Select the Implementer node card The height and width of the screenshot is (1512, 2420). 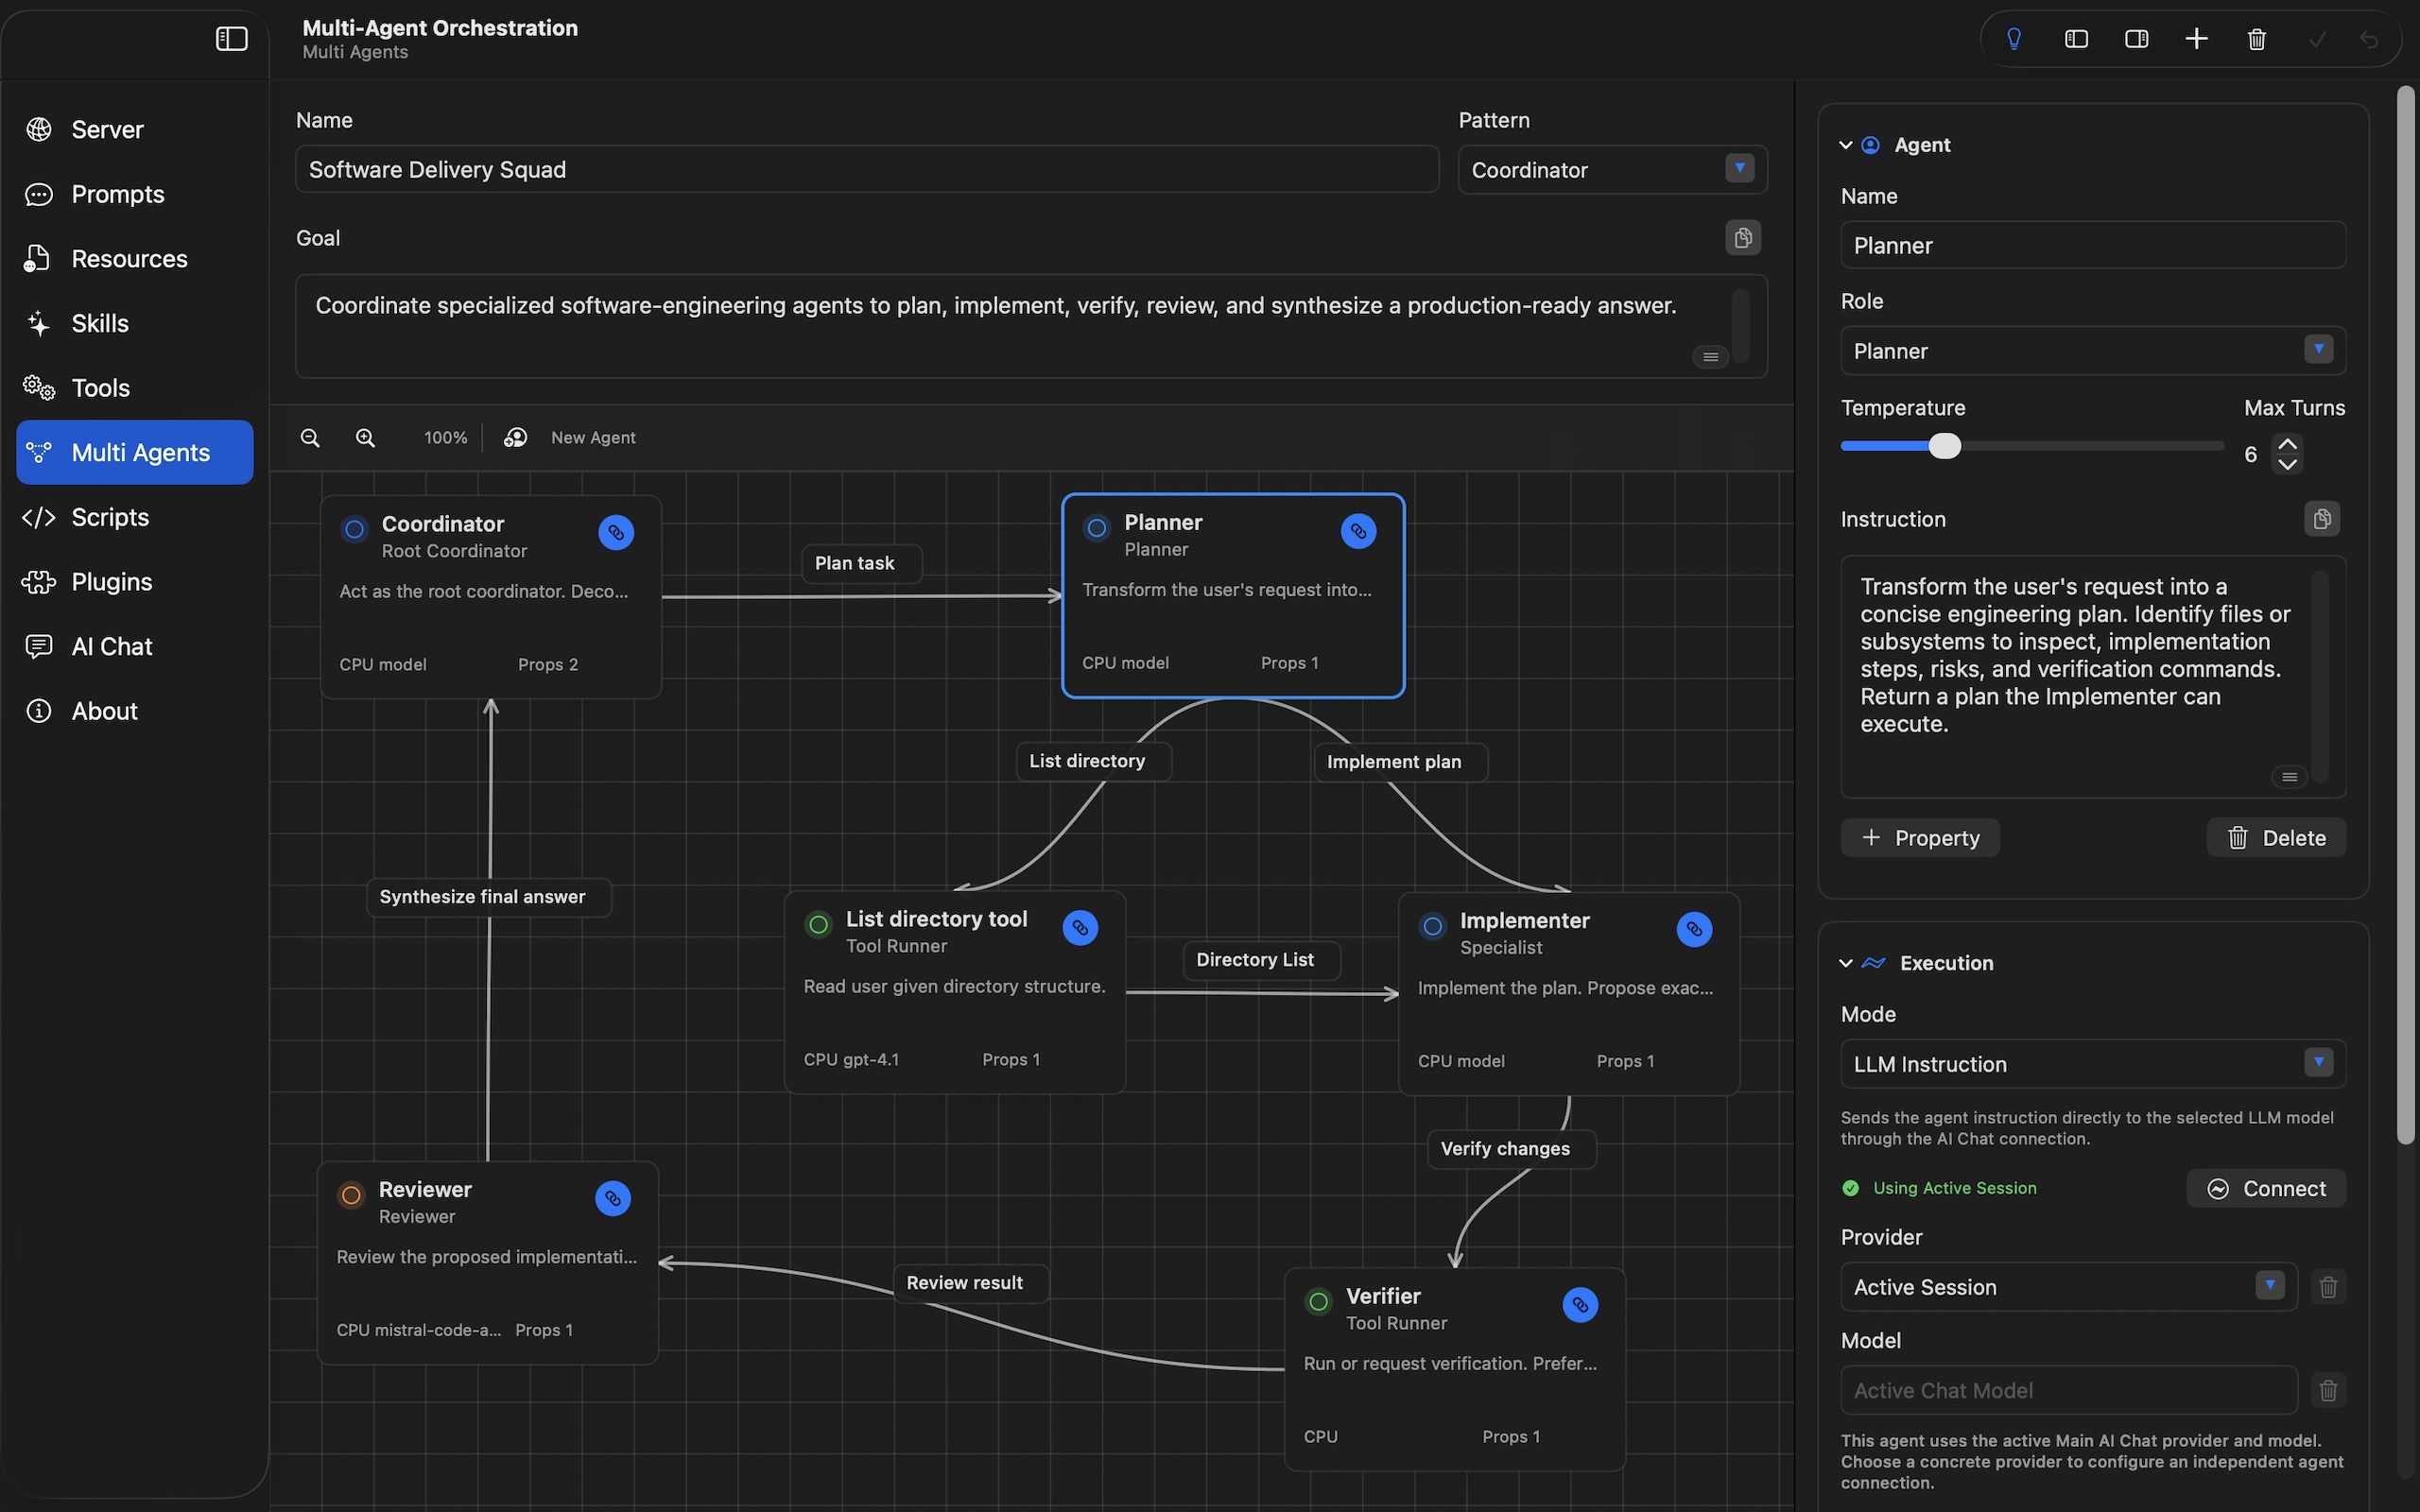click(x=1569, y=994)
